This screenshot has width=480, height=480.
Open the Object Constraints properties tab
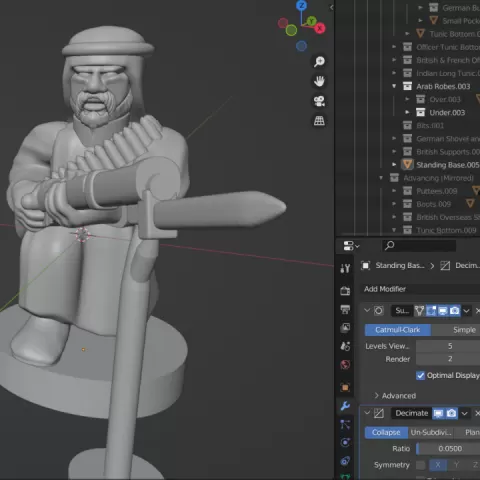(345, 461)
